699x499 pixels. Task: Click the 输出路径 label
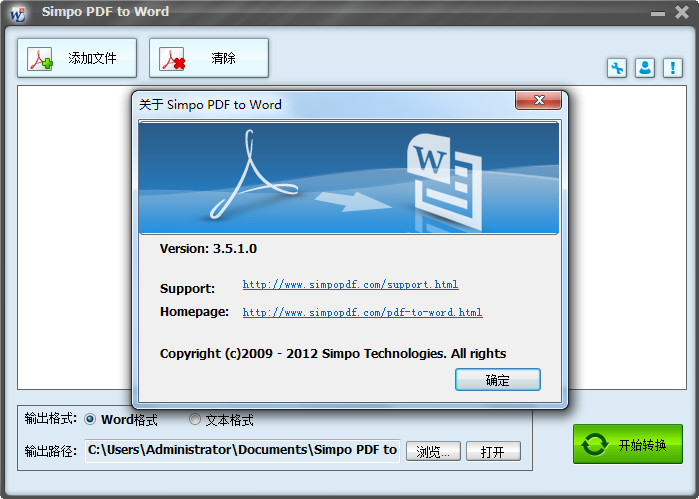pyautogui.click(x=50, y=451)
